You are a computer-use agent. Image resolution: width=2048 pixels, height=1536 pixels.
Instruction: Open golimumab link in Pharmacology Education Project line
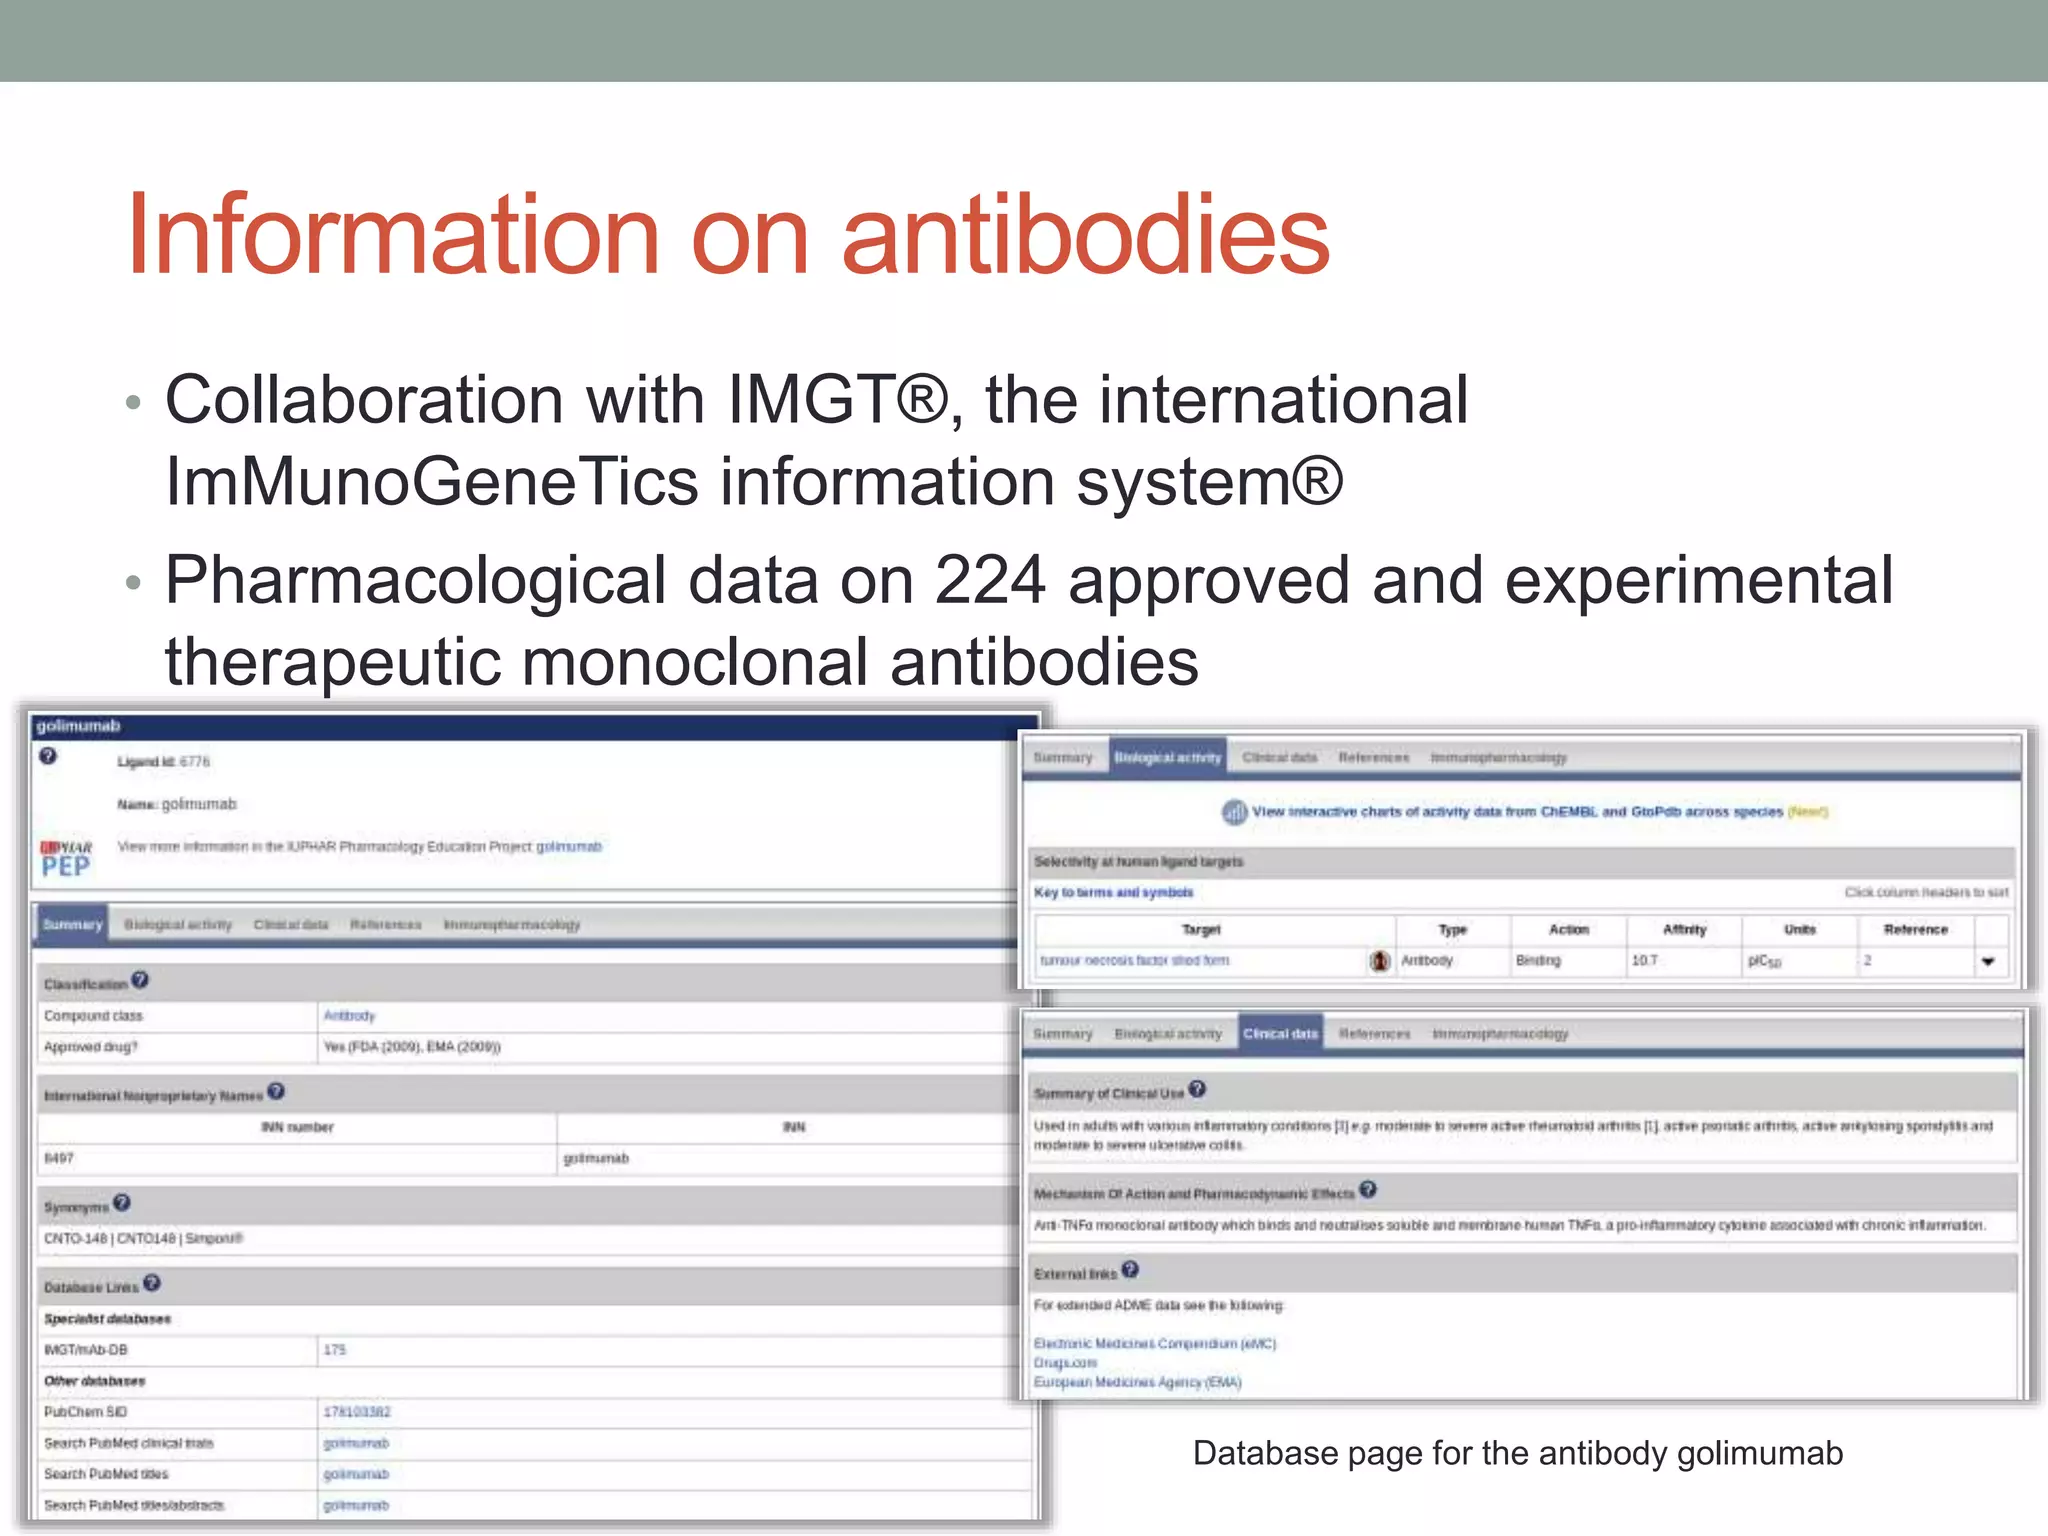pos(569,847)
